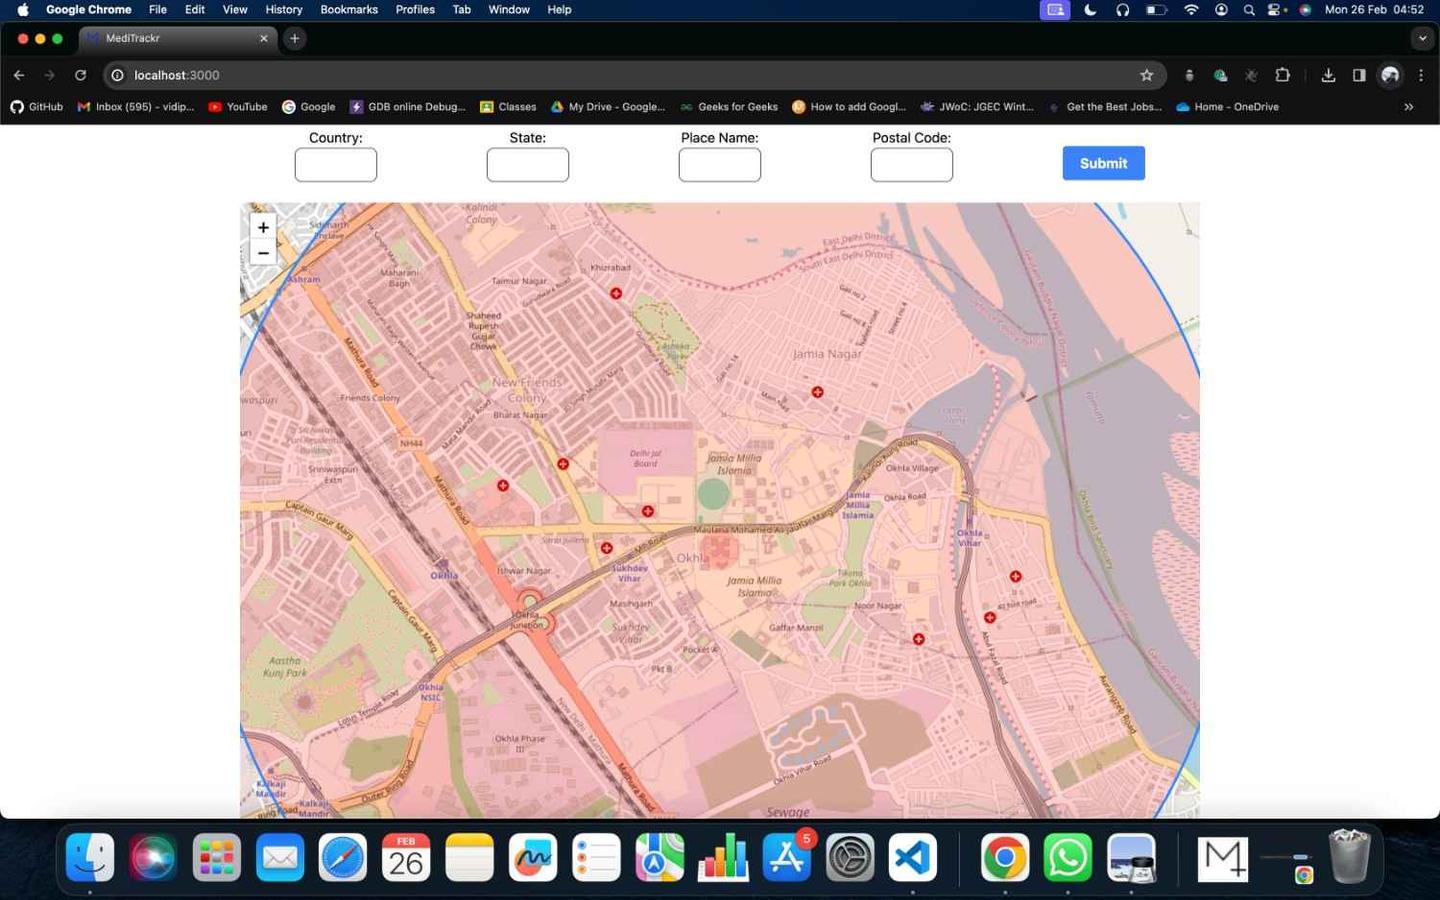
Task: Close the MediTrackr tab
Action: [264, 38]
